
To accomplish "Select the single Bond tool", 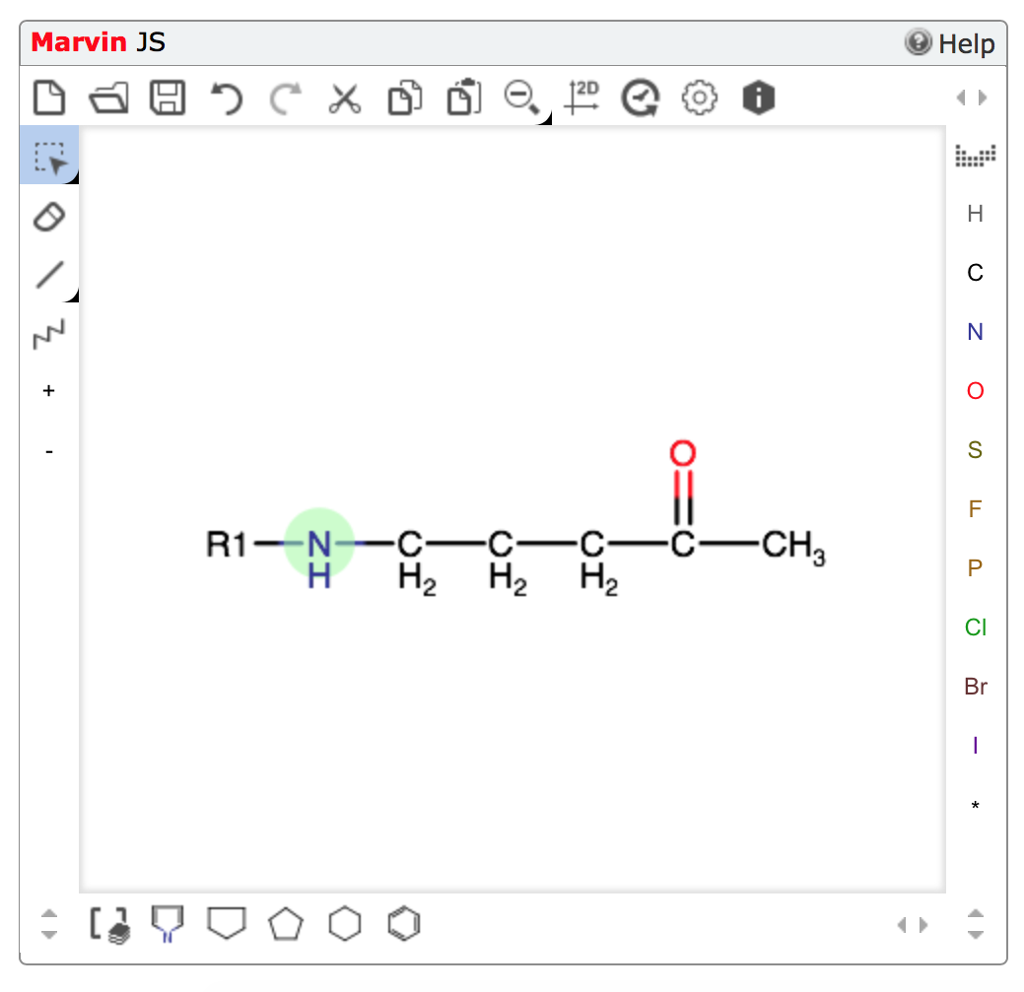I will [x=49, y=274].
